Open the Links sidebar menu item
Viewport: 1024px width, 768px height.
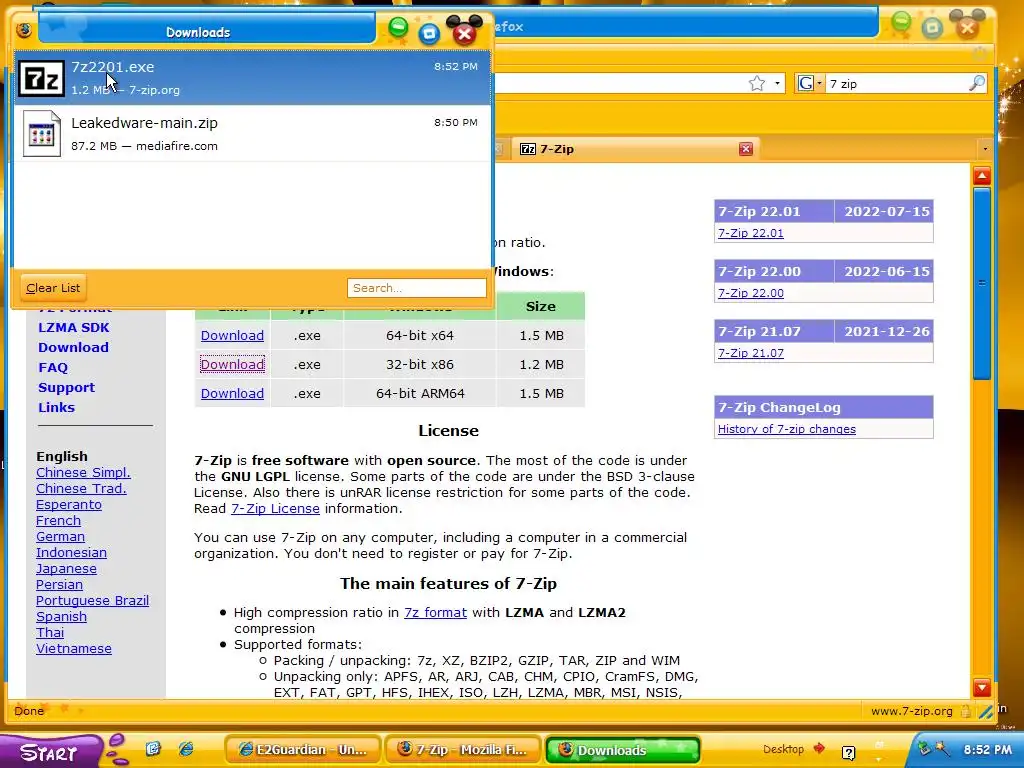click(x=56, y=408)
